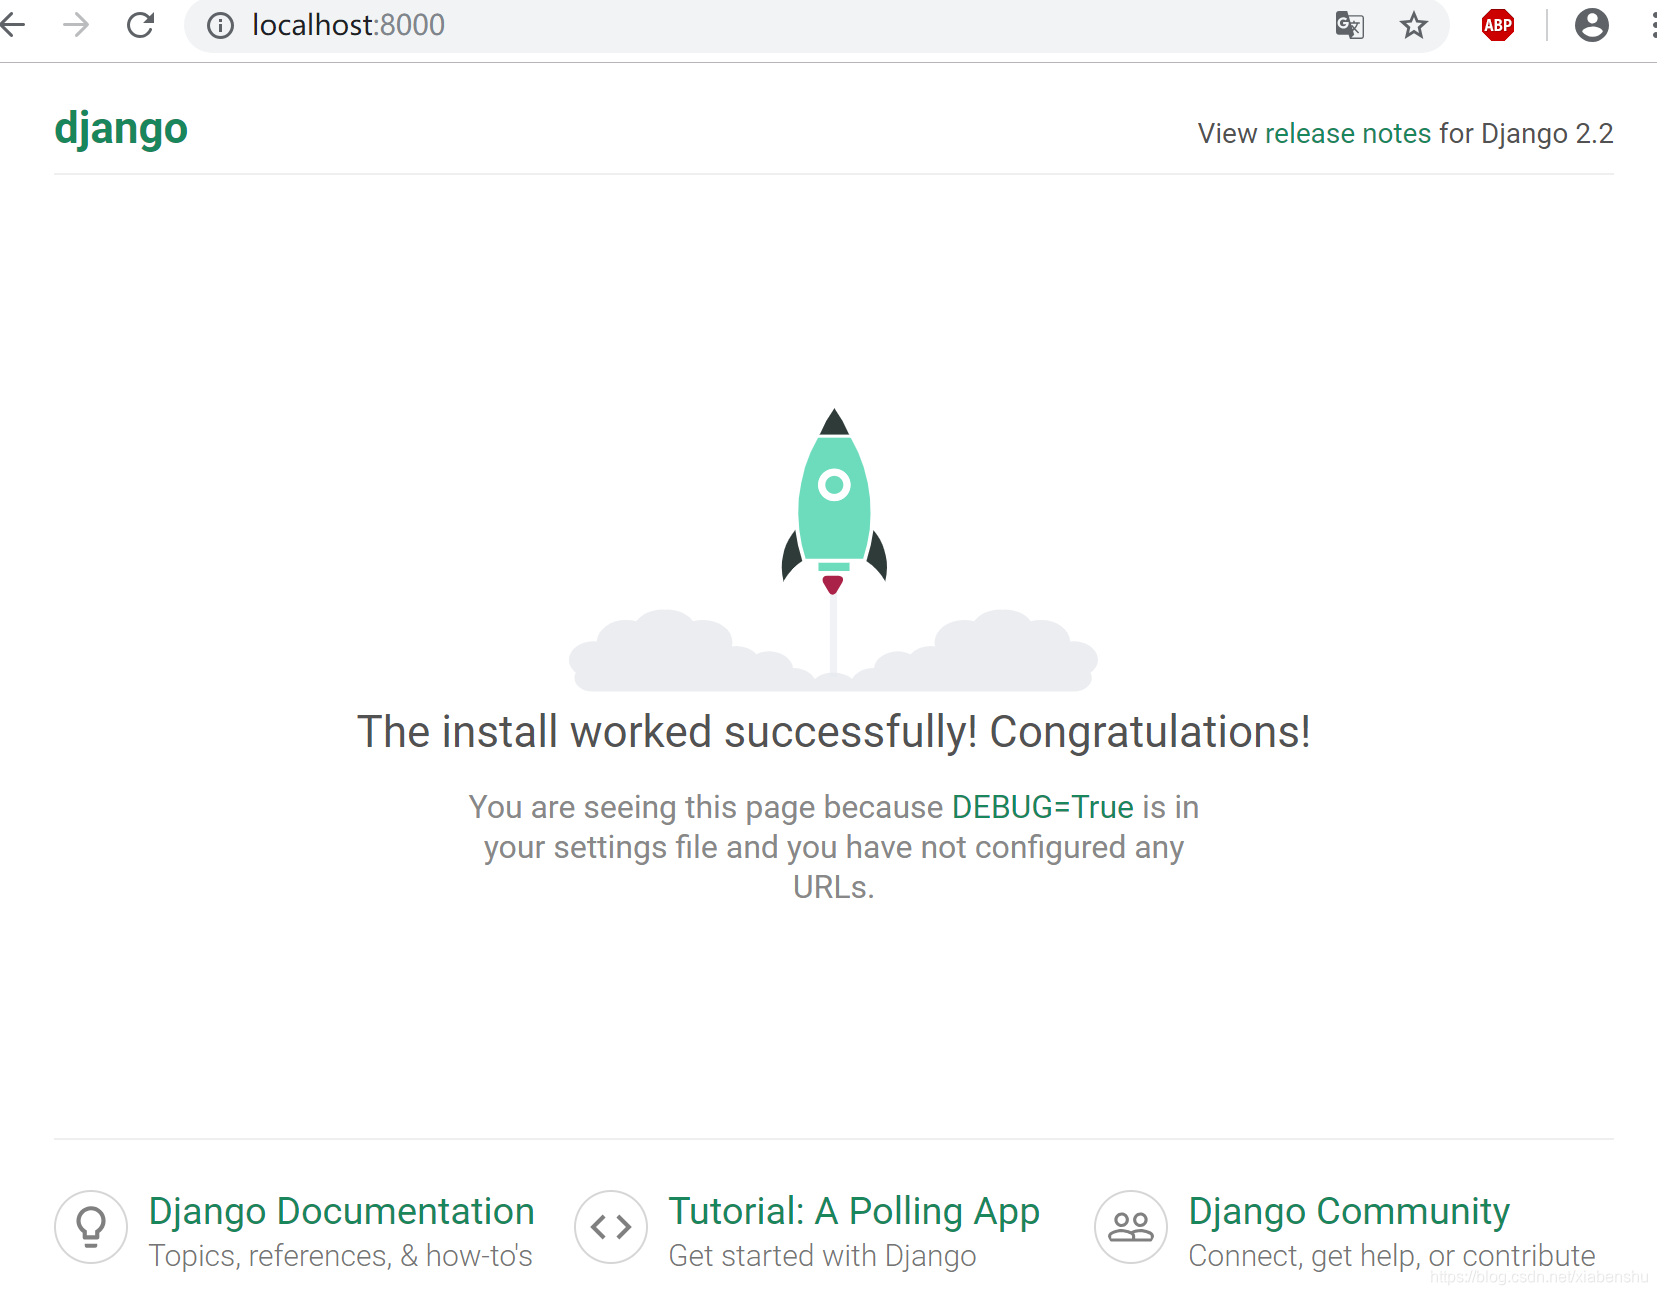This screenshot has height=1295, width=1657.
Task: Open Django Documentation link
Action: [x=341, y=1211]
